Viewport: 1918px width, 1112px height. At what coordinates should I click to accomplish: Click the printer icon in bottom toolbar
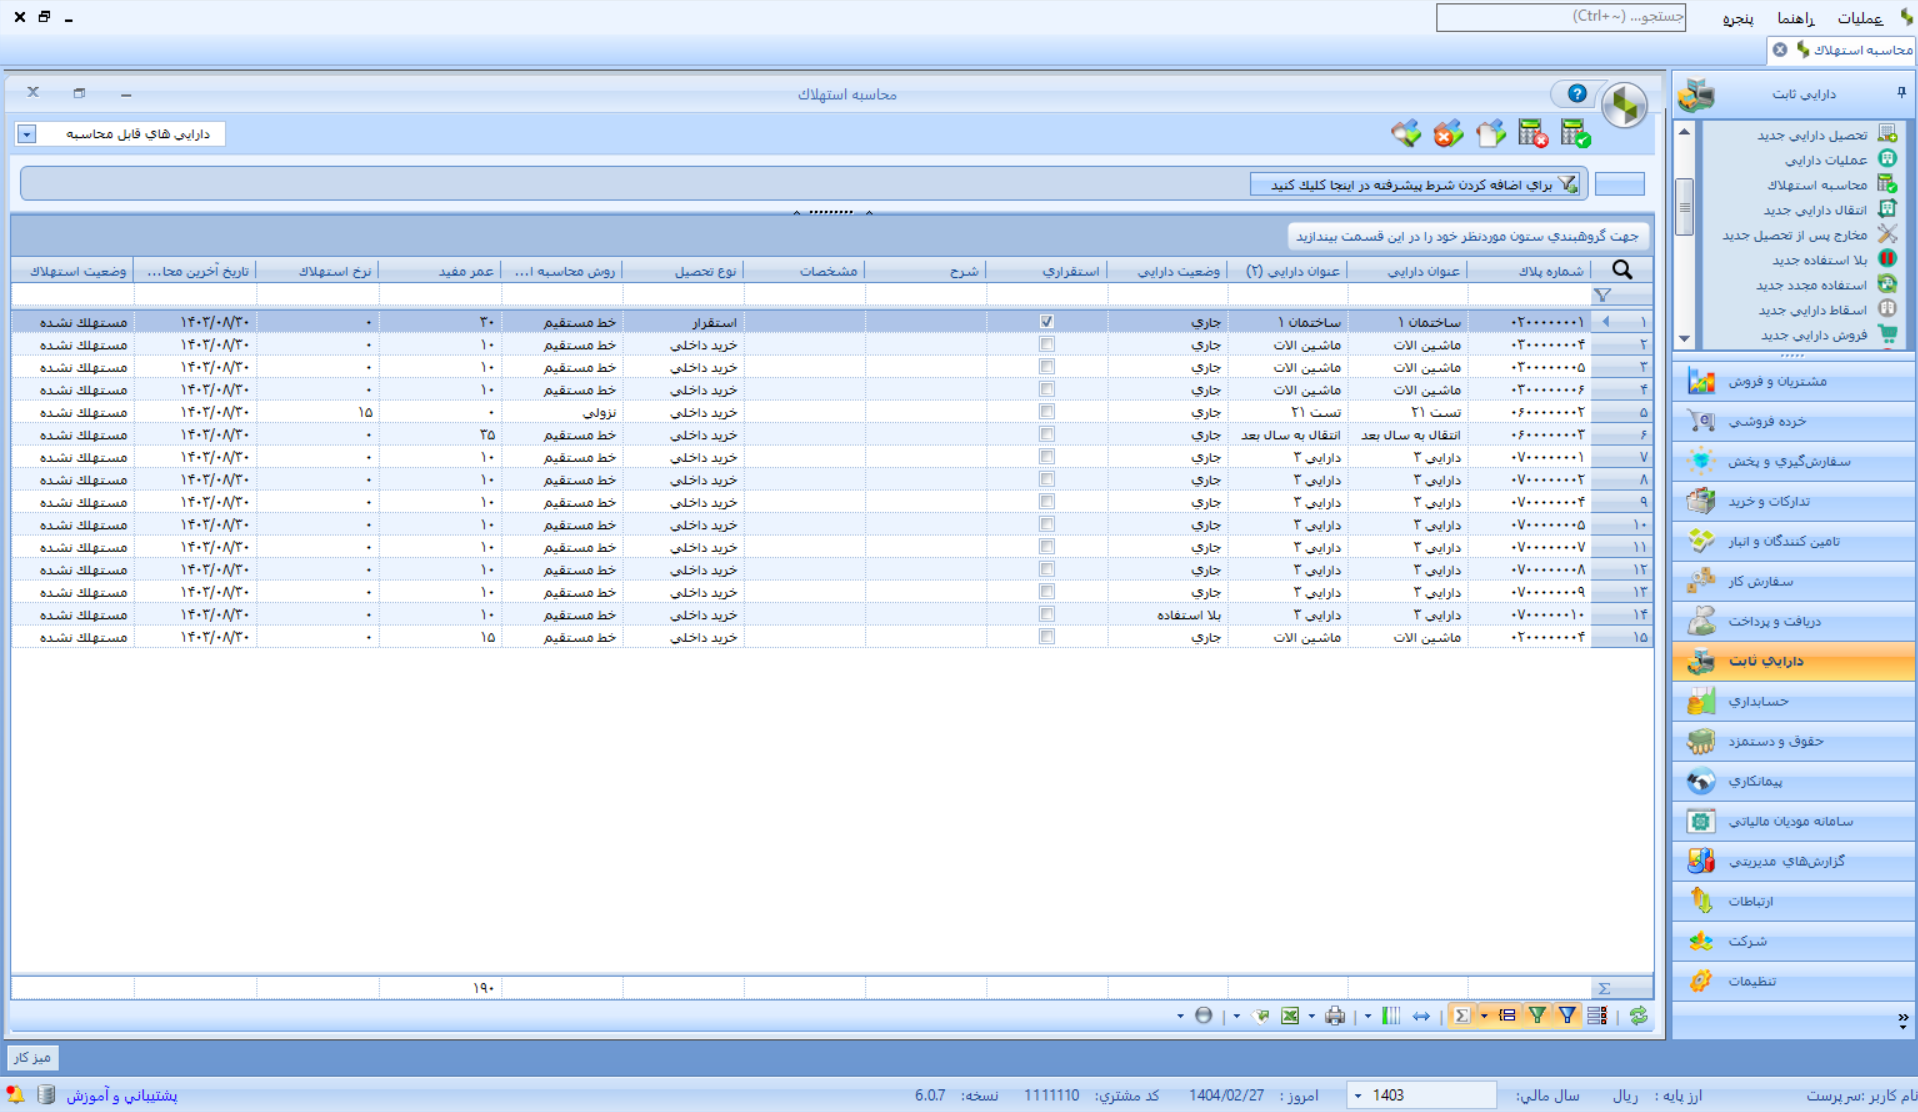(1335, 1016)
